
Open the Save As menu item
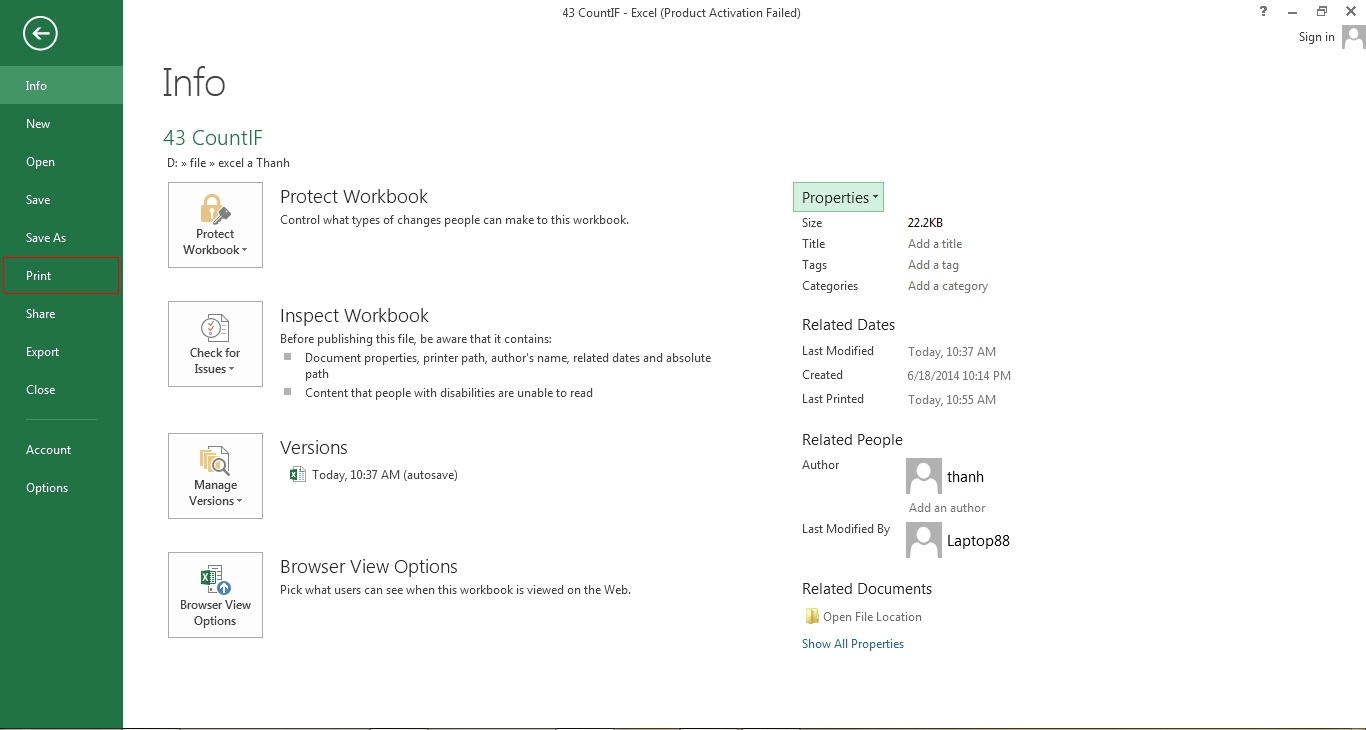(x=46, y=238)
